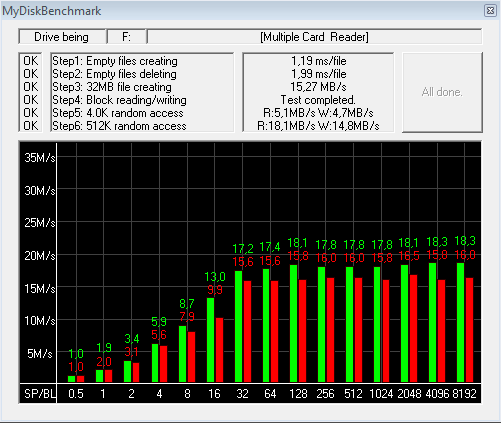The height and width of the screenshot is (423, 501).
Task: Click the red write bar at 2048
Action: coord(413,328)
